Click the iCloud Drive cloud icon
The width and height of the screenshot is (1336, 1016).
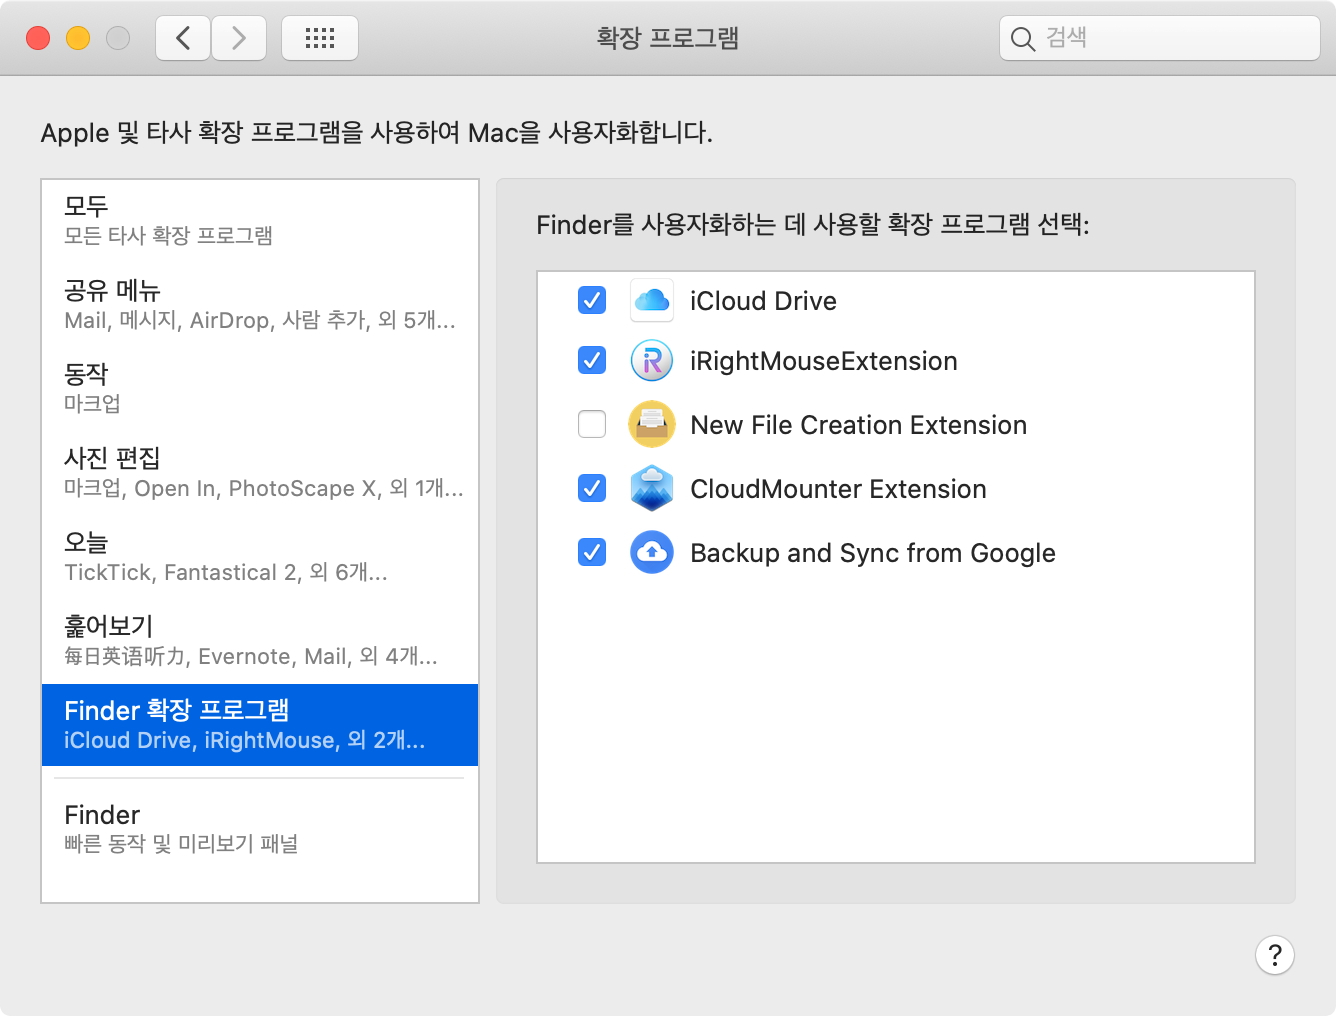click(652, 300)
